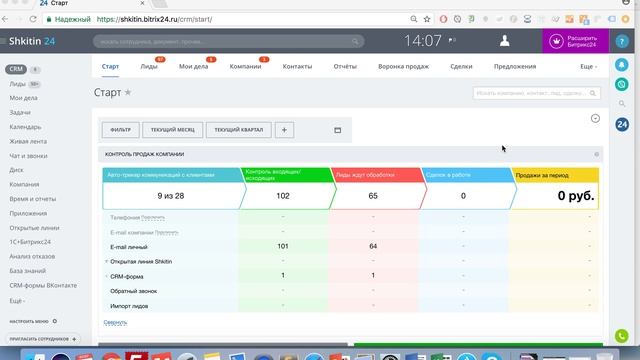The height and width of the screenshot is (360, 640).
Task: Expand the CRM-форма row
Action: (107, 276)
